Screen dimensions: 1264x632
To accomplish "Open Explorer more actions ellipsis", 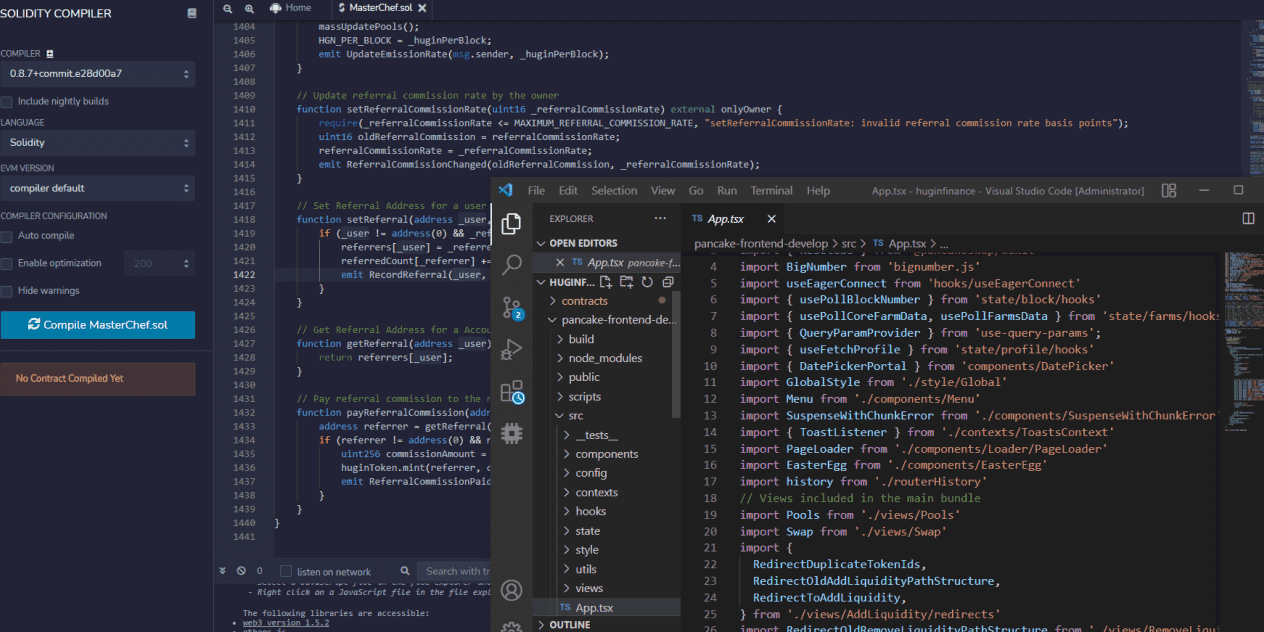I will coord(660,218).
